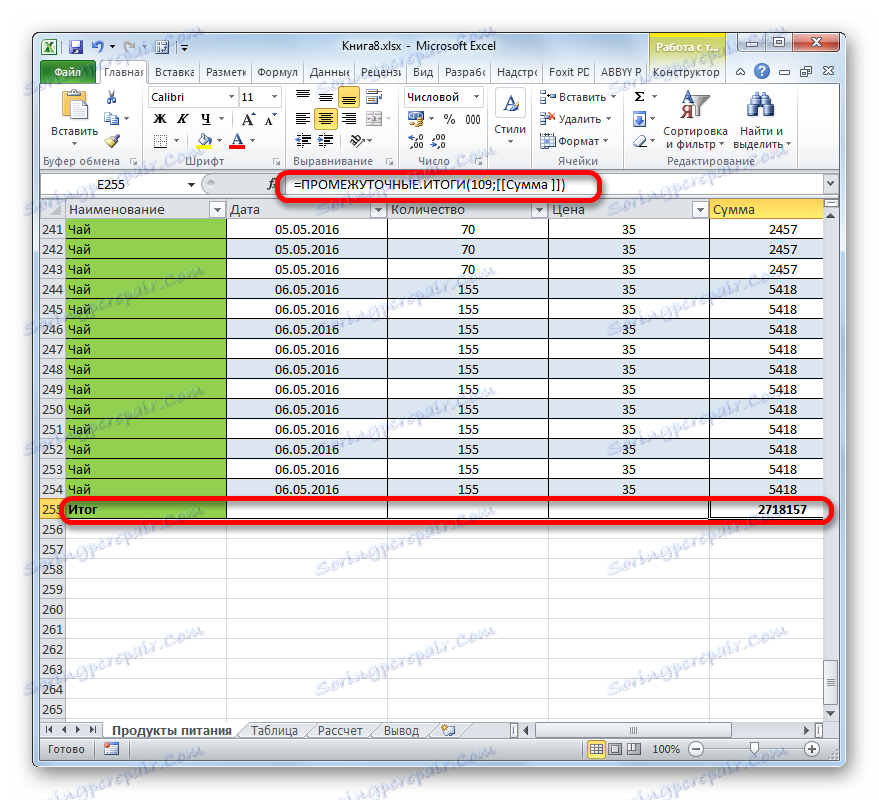
Task: Click the AutoSum Σ icon
Action: 639,96
